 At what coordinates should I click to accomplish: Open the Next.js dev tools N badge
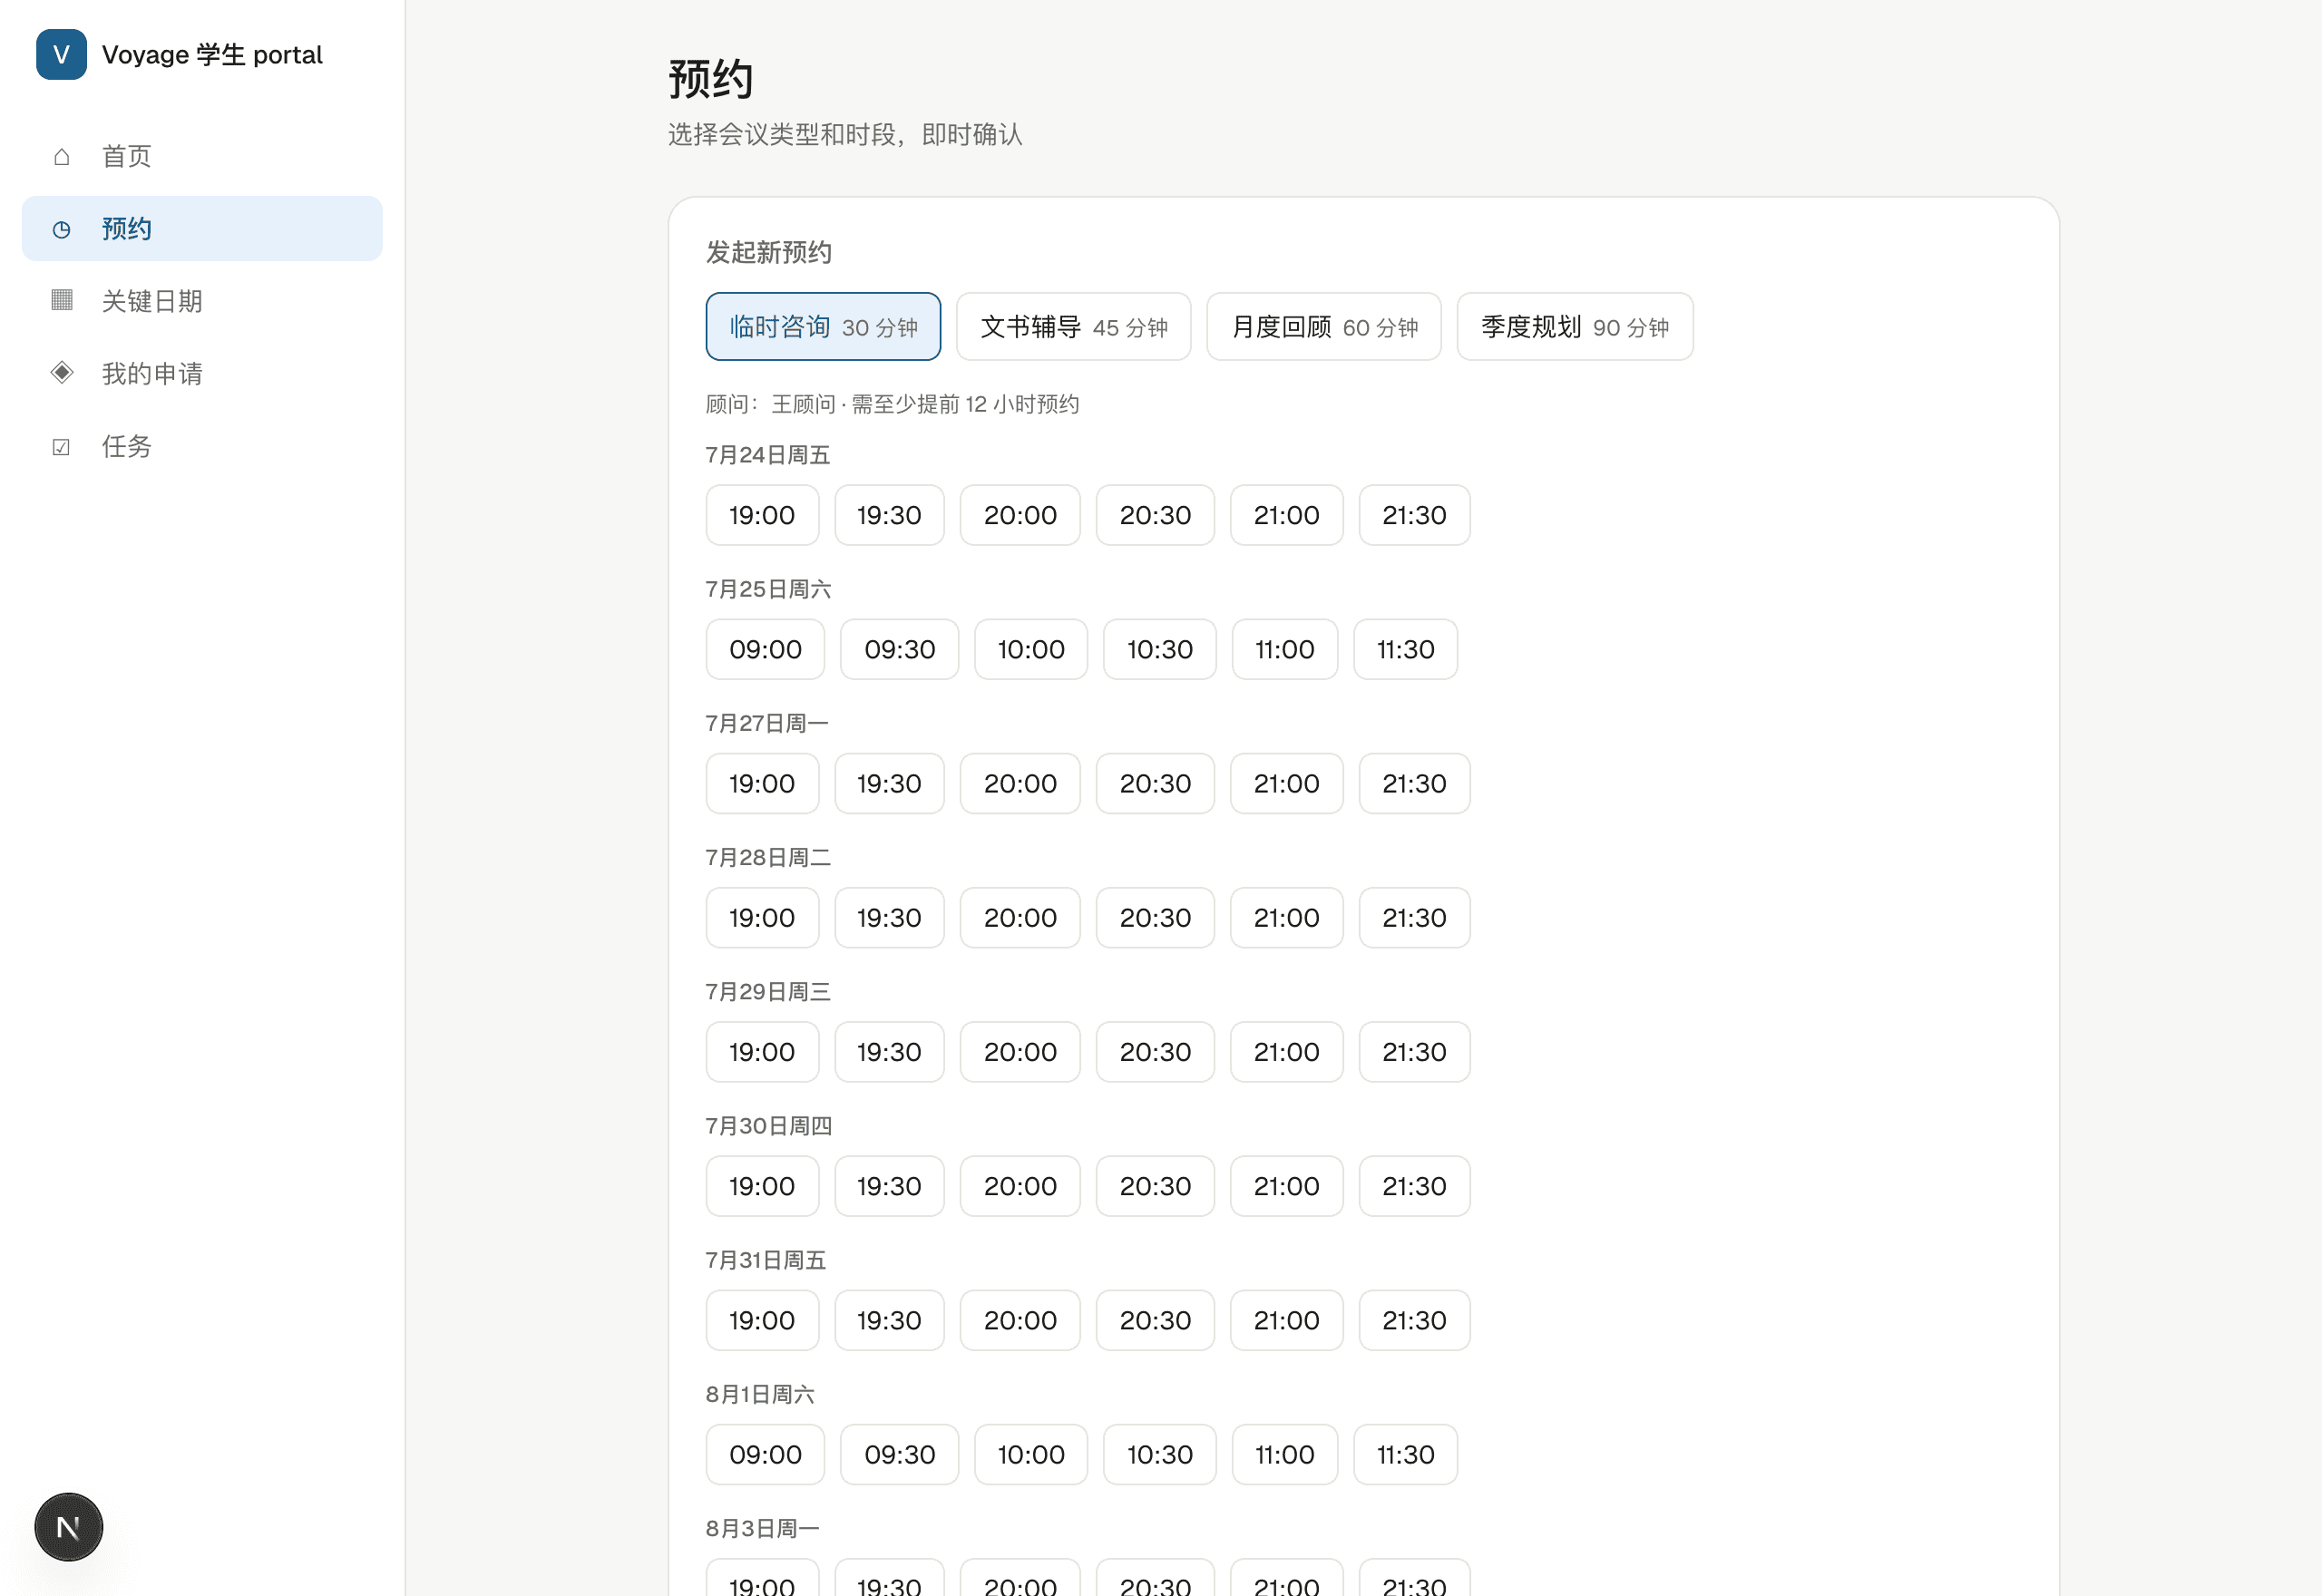pyautogui.click(x=68, y=1527)
